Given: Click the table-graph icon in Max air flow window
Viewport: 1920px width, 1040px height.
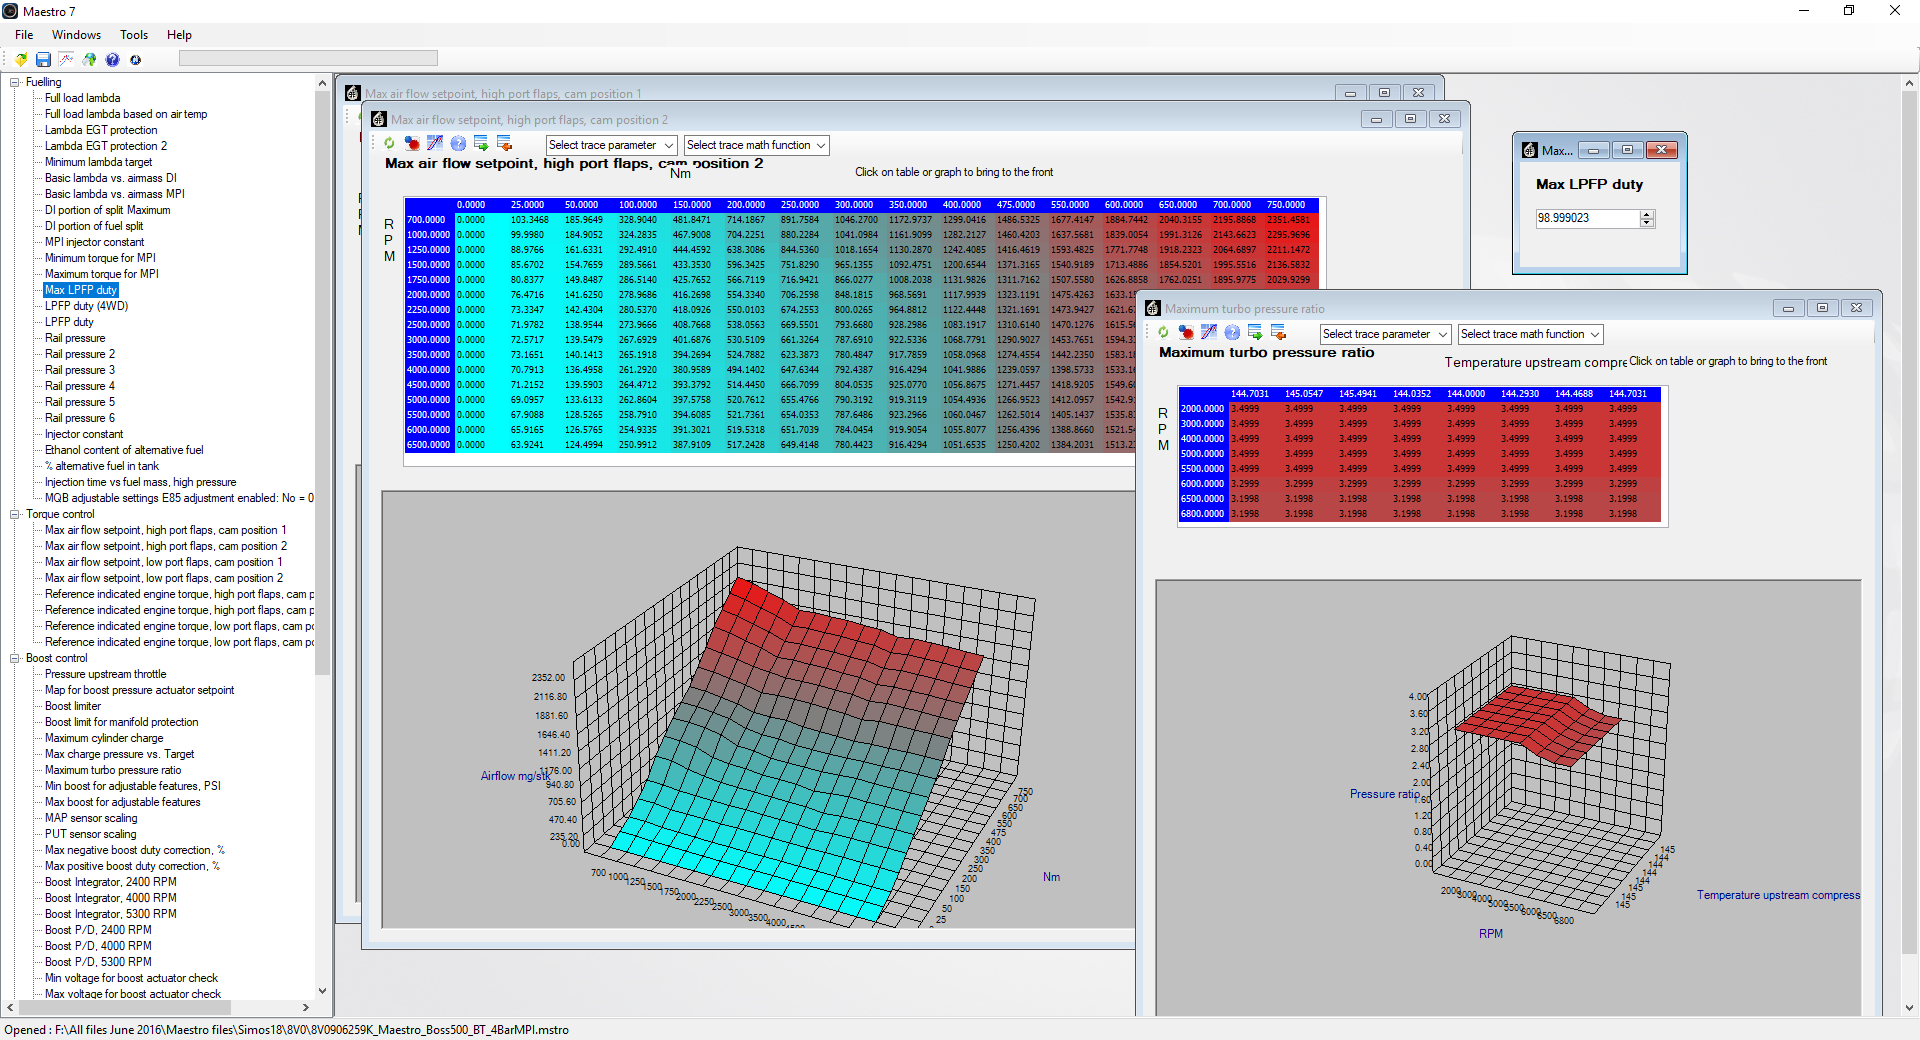Looking at the screenshot, I should (435, 144).
